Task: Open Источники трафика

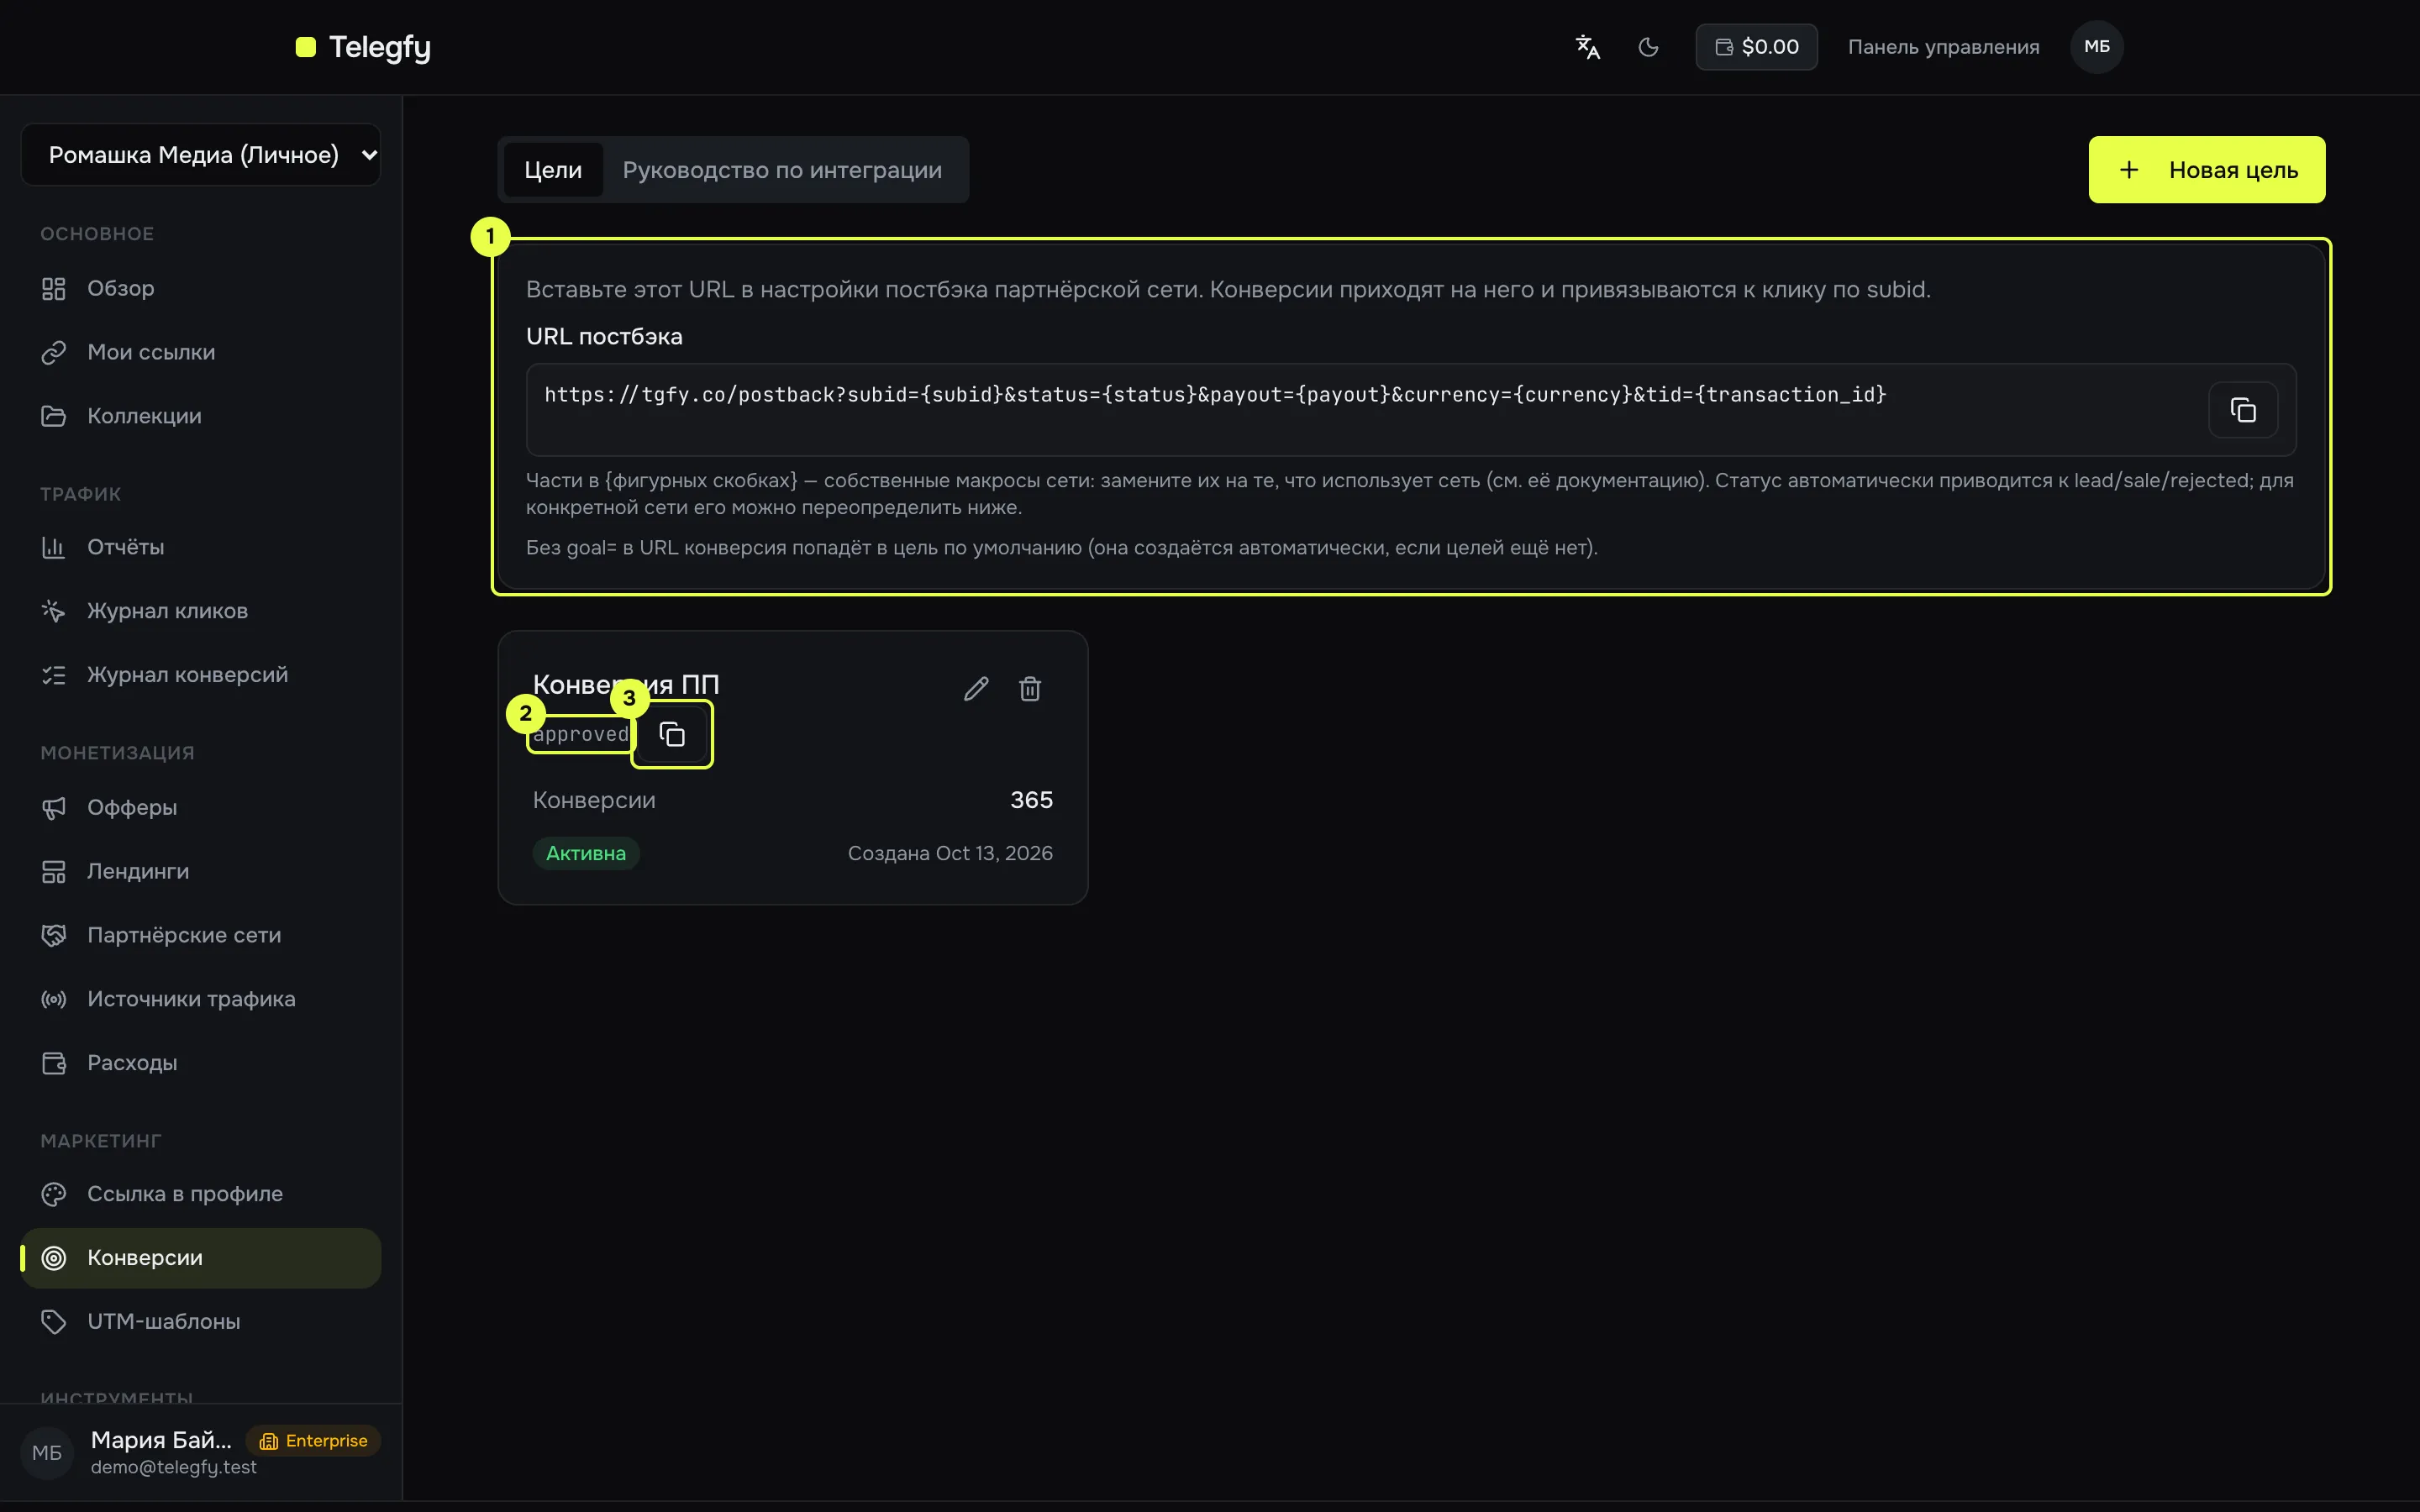Action: coord(201,999)
